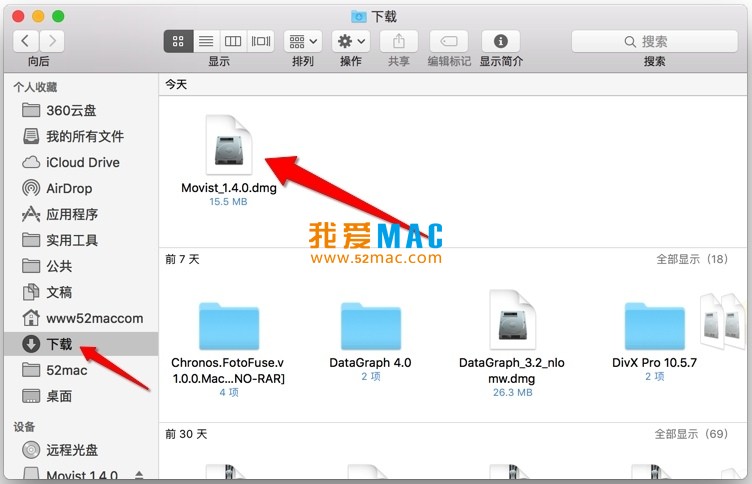
Task: Click the Share toolbar button
Action: tap(399, 41)
